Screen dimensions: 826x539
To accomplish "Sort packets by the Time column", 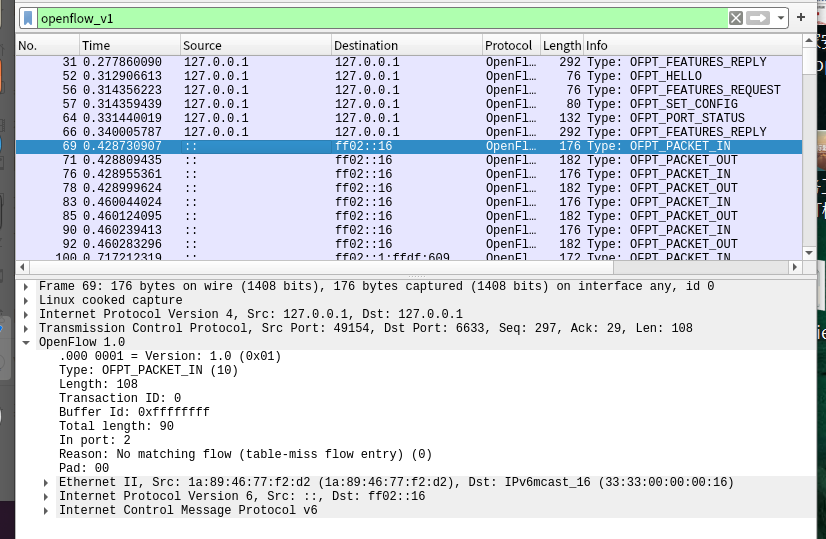I will [x=130, y=46].
